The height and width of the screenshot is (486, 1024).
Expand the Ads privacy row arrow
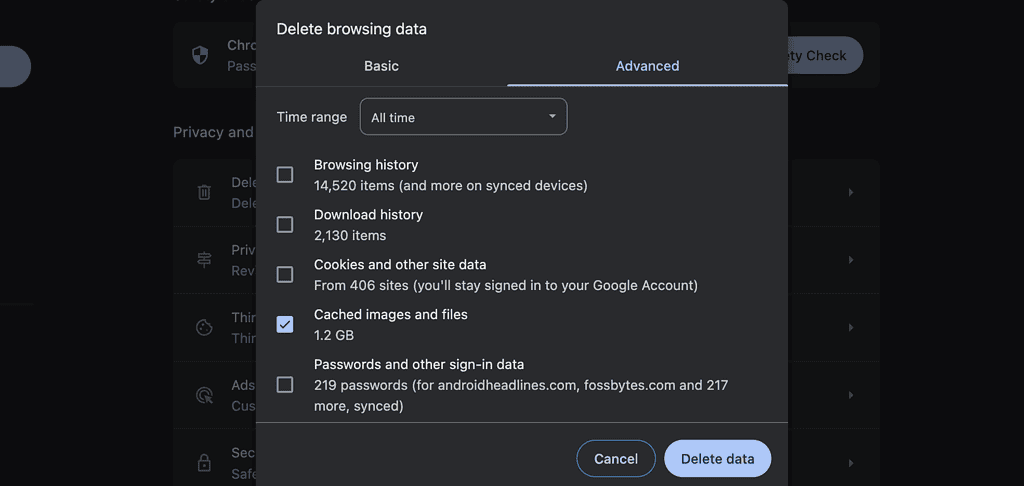(x=851, y=395)
